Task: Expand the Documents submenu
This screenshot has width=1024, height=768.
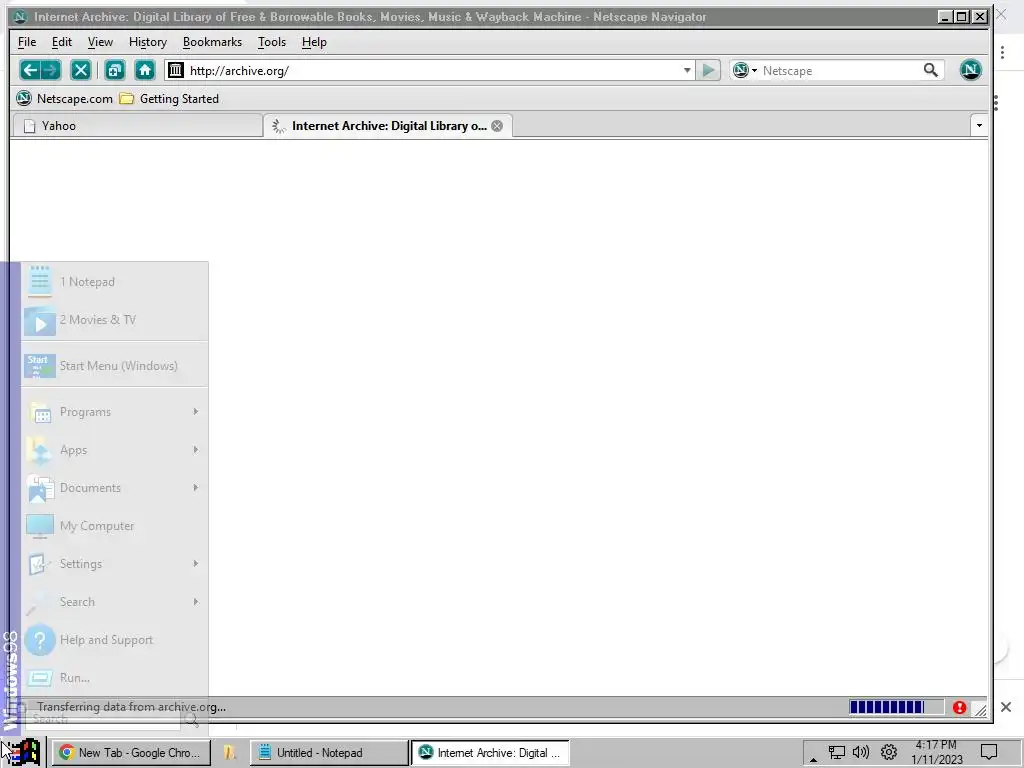Action: [115, 488]
